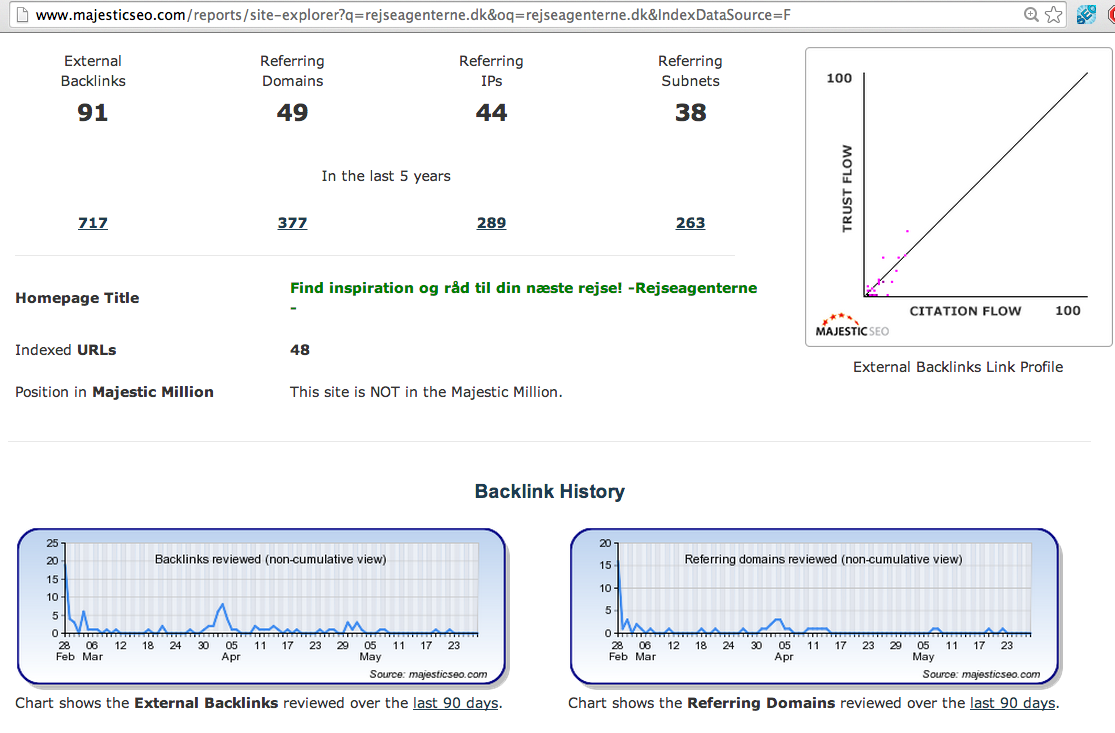Click the Indexed URLs value 48
The width and height of the screenshot is (1115, 733).
tap(299, 350)
